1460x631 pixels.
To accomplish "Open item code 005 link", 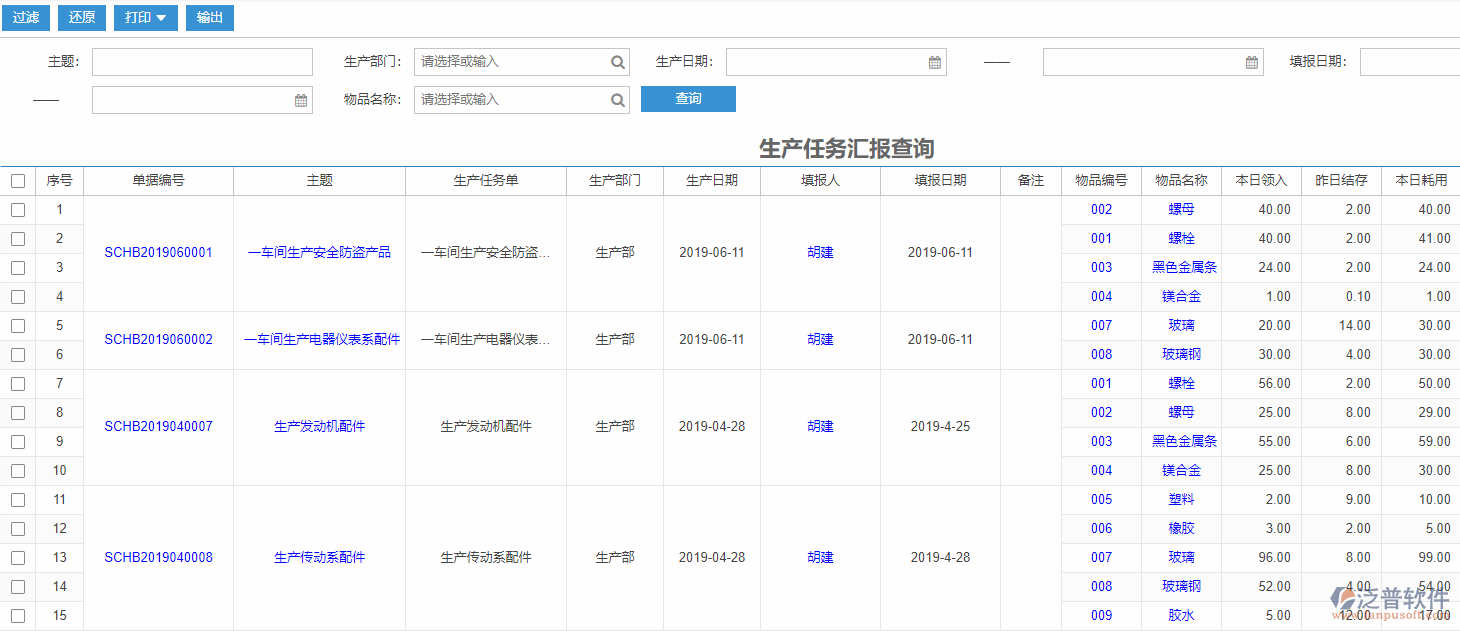I will (1101, 499).
